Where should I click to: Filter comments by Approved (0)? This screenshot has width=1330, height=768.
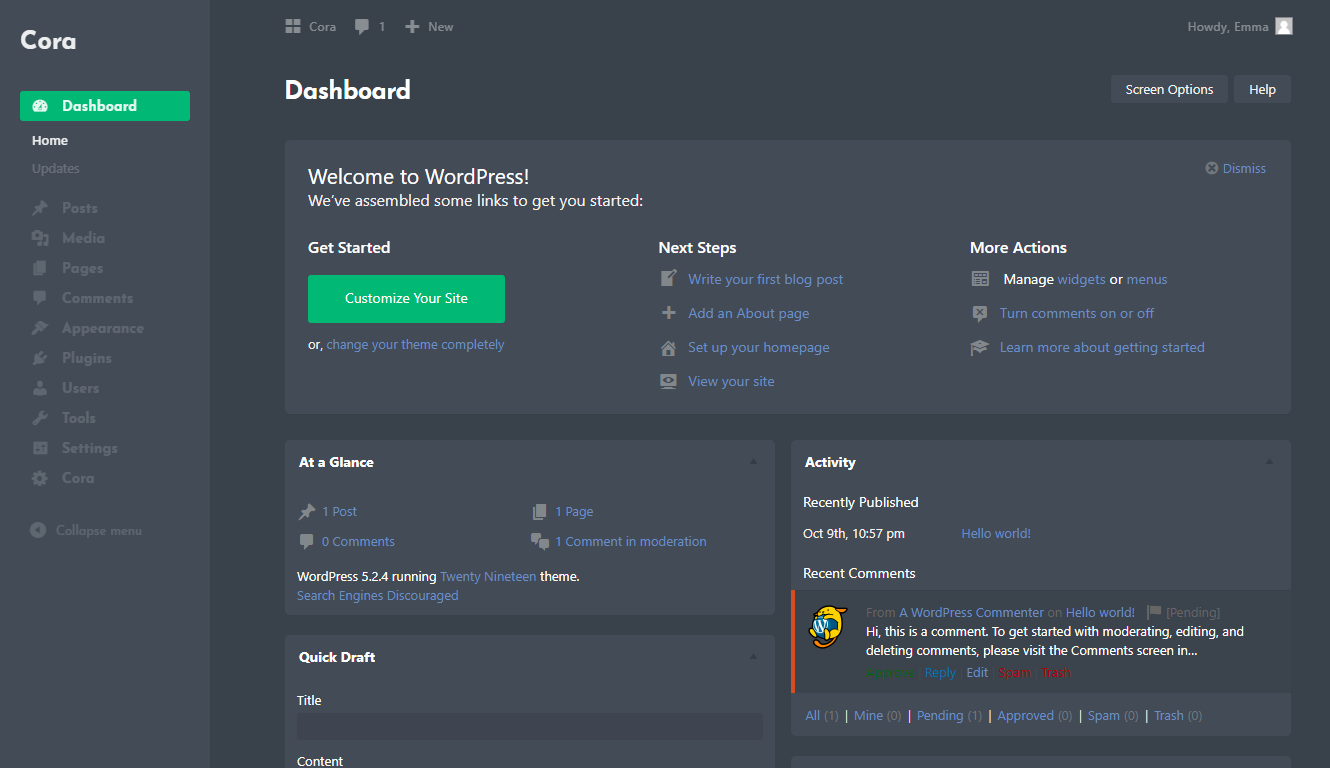(1035, 716)
